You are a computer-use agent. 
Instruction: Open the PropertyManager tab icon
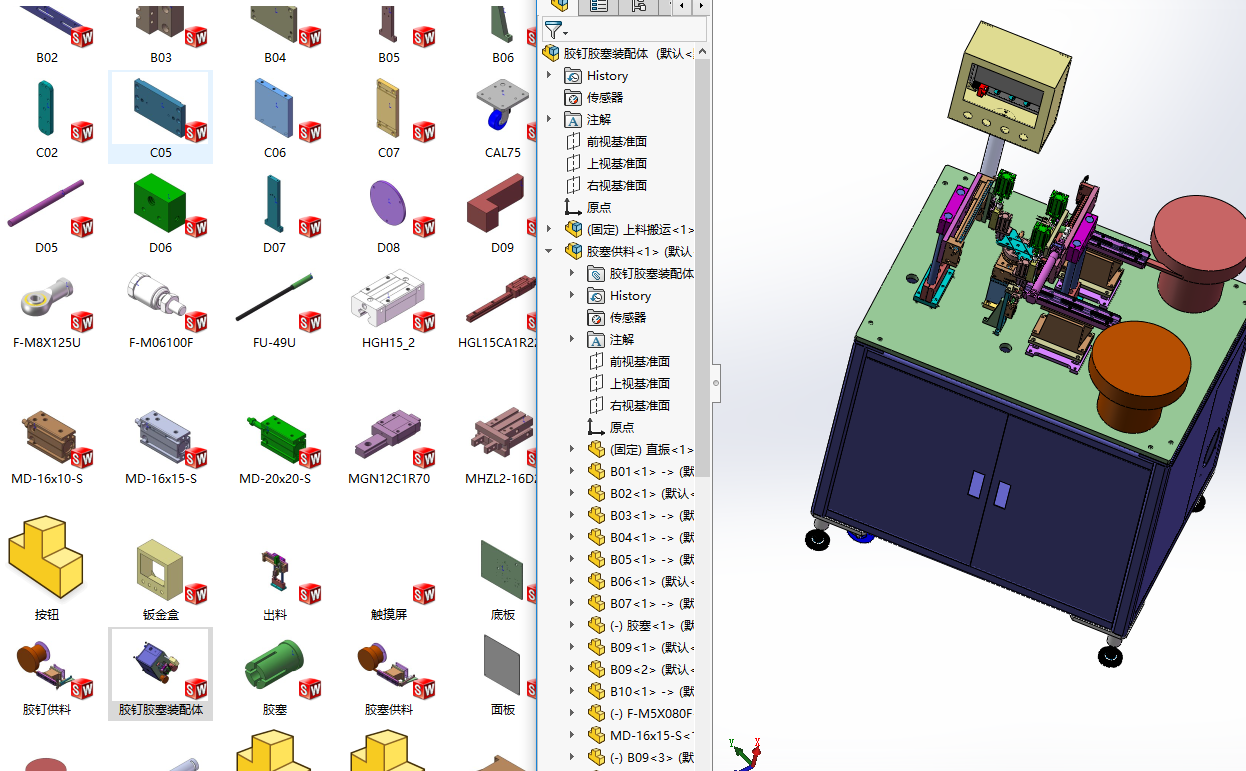pyautogui.click(x=599, y=6)
